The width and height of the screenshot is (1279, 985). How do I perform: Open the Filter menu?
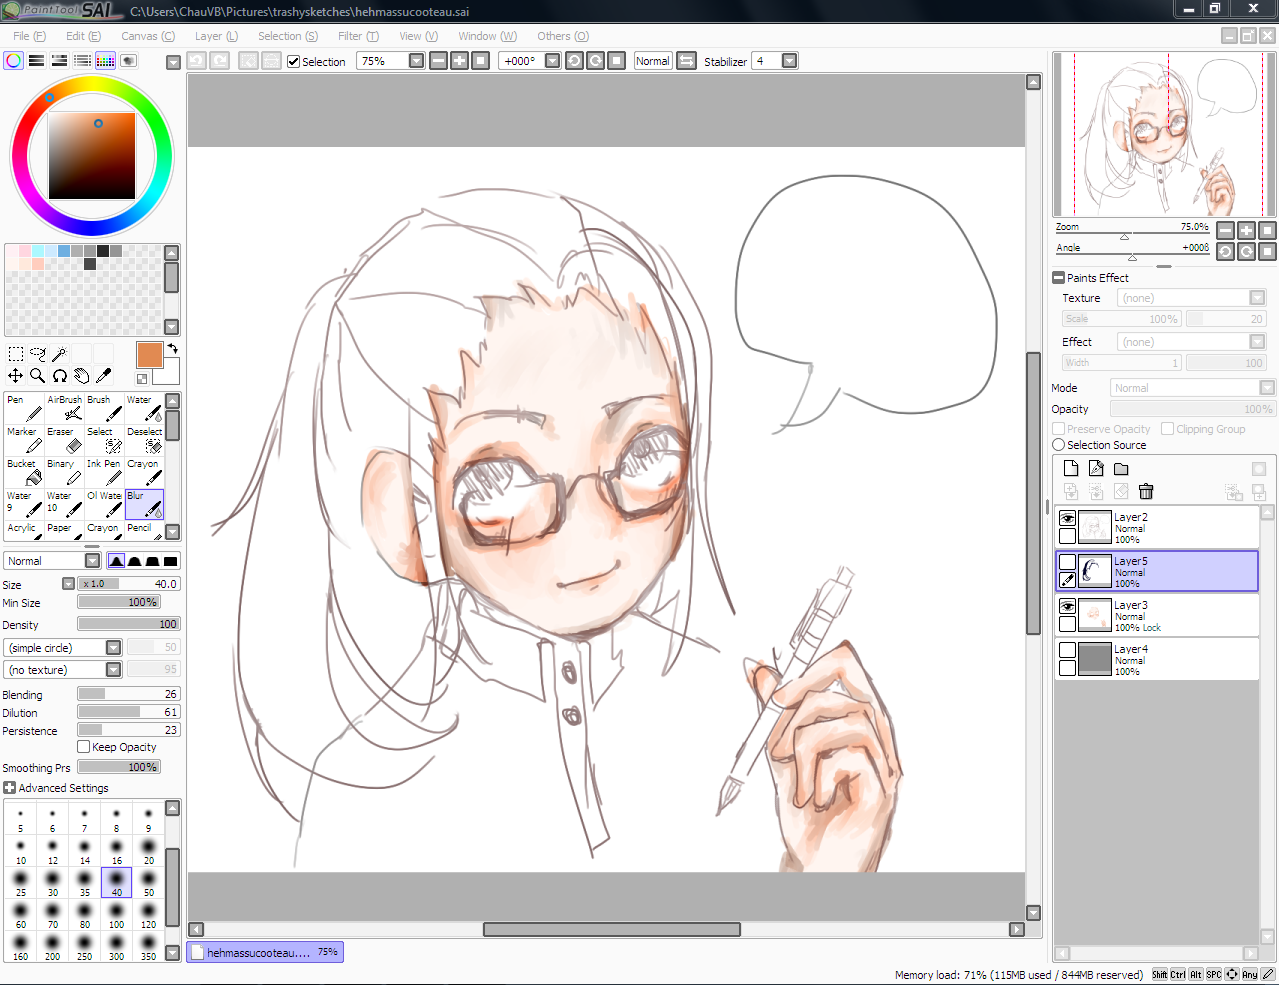357,36
